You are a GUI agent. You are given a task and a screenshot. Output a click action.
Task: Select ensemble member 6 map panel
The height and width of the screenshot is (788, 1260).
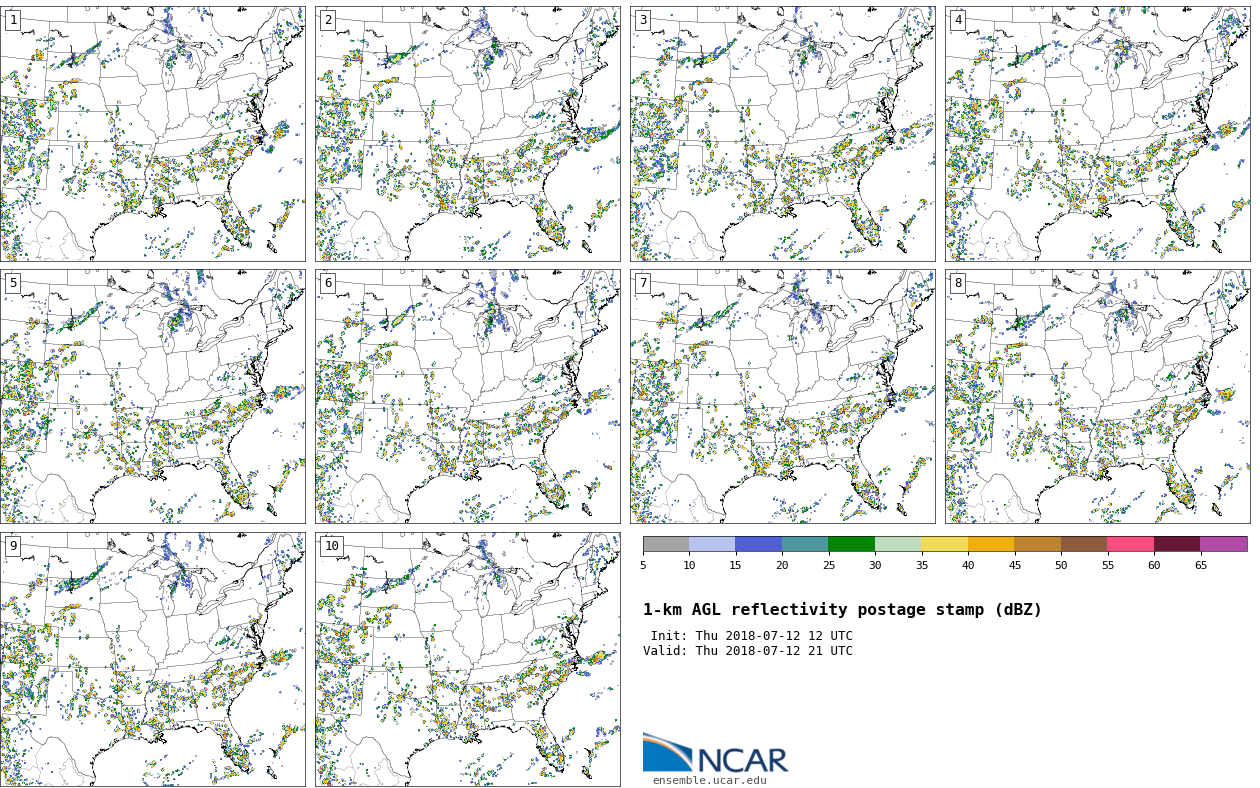pos(467,396)
